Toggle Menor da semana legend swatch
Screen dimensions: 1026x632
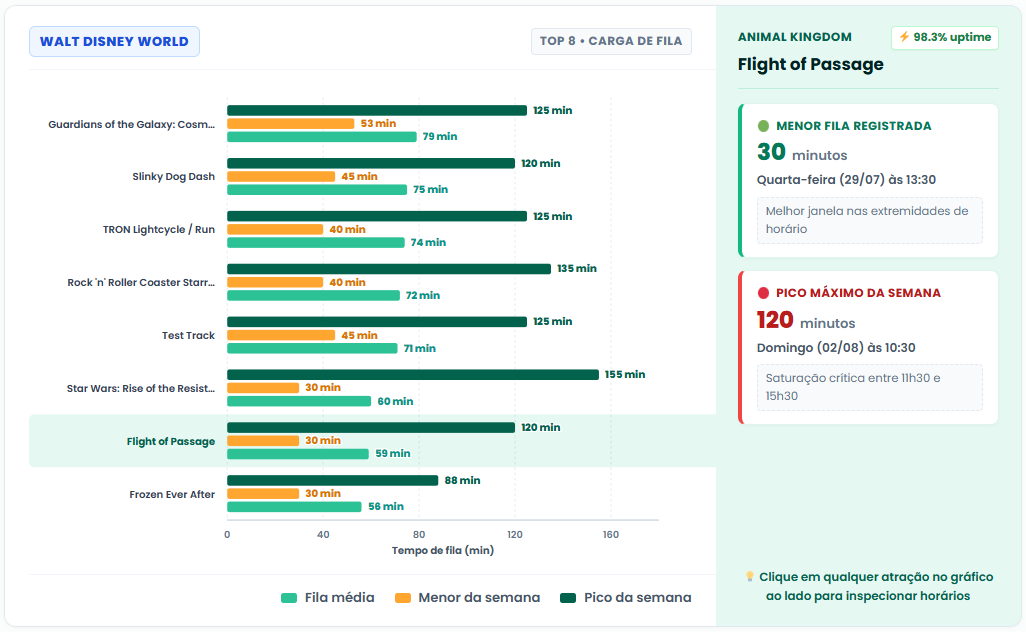click(403, 598)
